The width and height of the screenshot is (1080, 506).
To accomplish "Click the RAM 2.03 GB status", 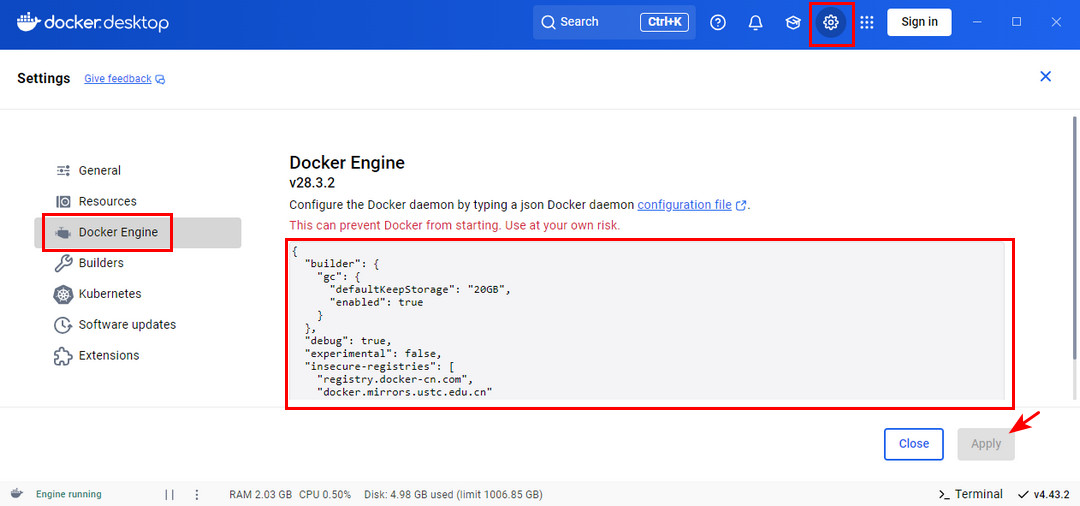I will pos(260,494).
